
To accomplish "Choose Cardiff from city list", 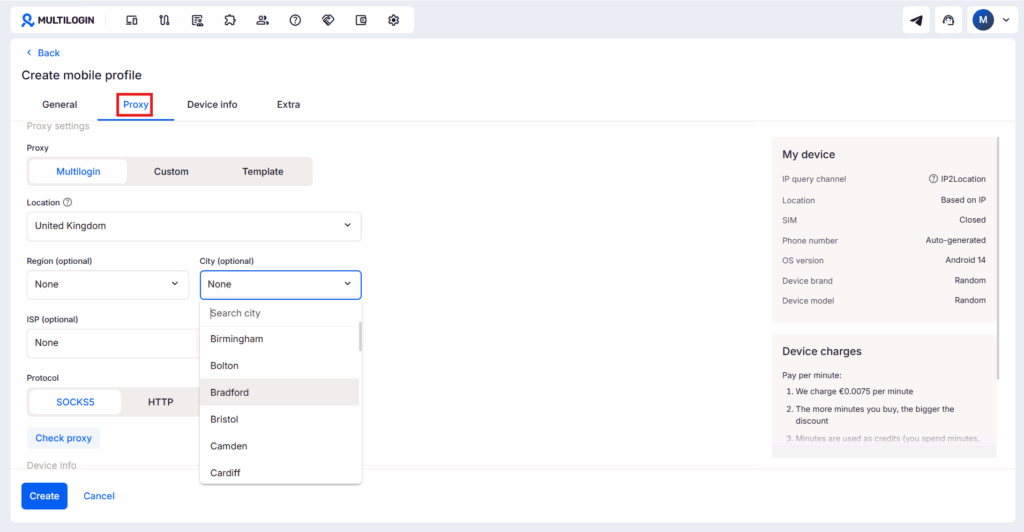I will [280, 472].
